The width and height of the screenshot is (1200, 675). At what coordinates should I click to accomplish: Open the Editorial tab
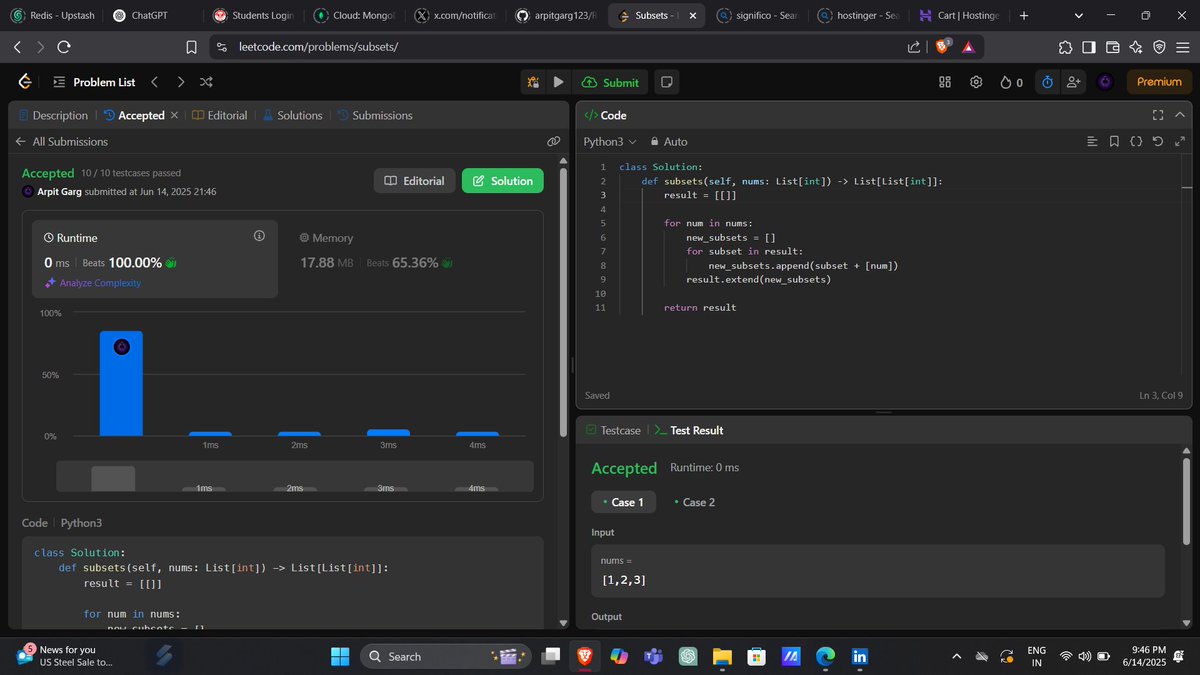(219, 115)
